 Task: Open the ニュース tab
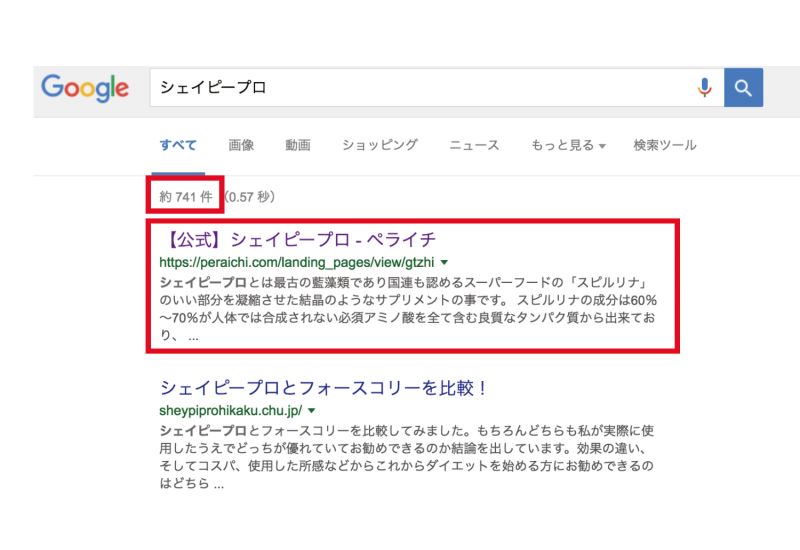click(474, 145)
